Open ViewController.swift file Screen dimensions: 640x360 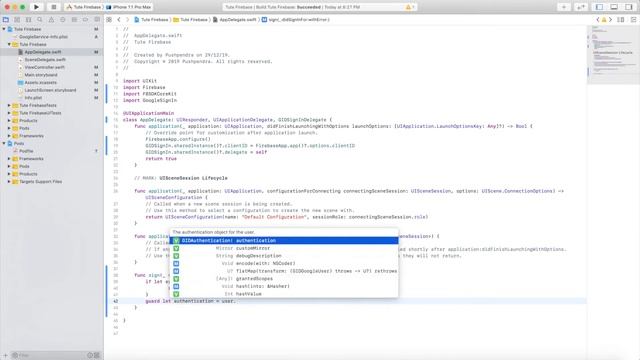pyautogui.click(x=44, y=67)
